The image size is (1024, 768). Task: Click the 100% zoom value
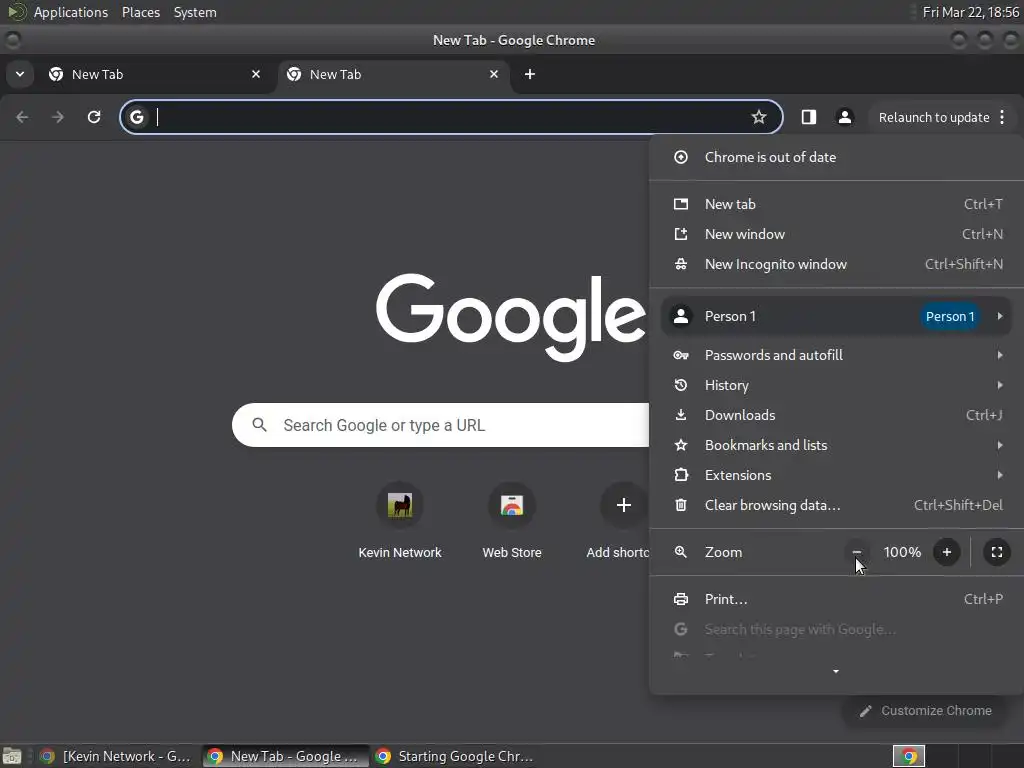[x=902, y=552]
